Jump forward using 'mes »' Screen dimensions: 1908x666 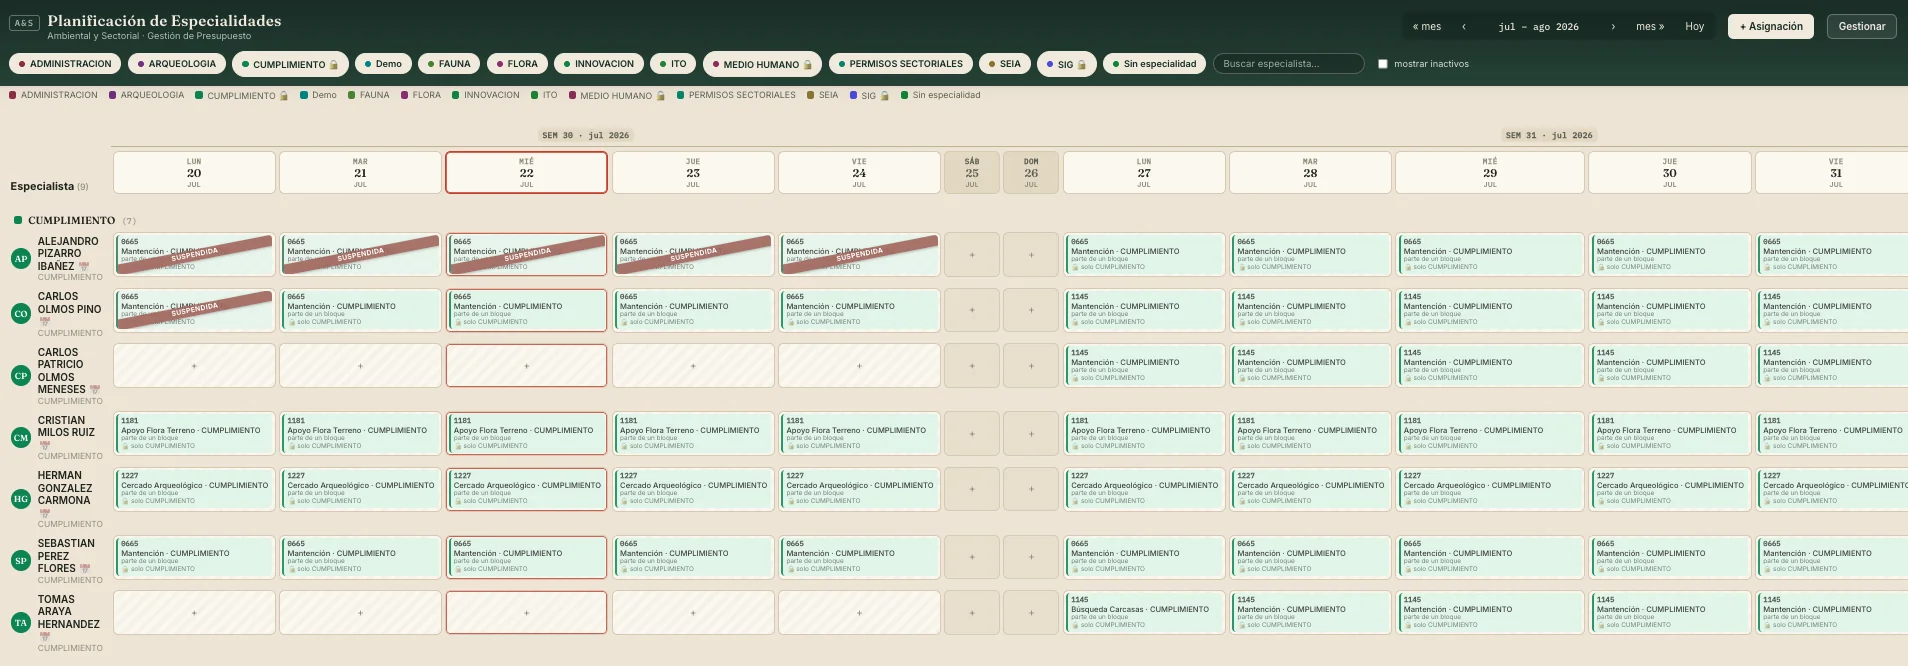coord(1650,27)
